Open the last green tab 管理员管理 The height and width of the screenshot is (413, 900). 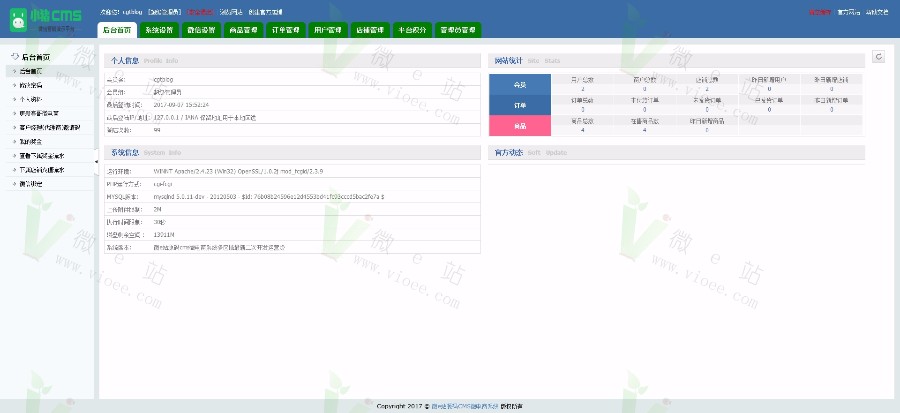click(458, 30)
